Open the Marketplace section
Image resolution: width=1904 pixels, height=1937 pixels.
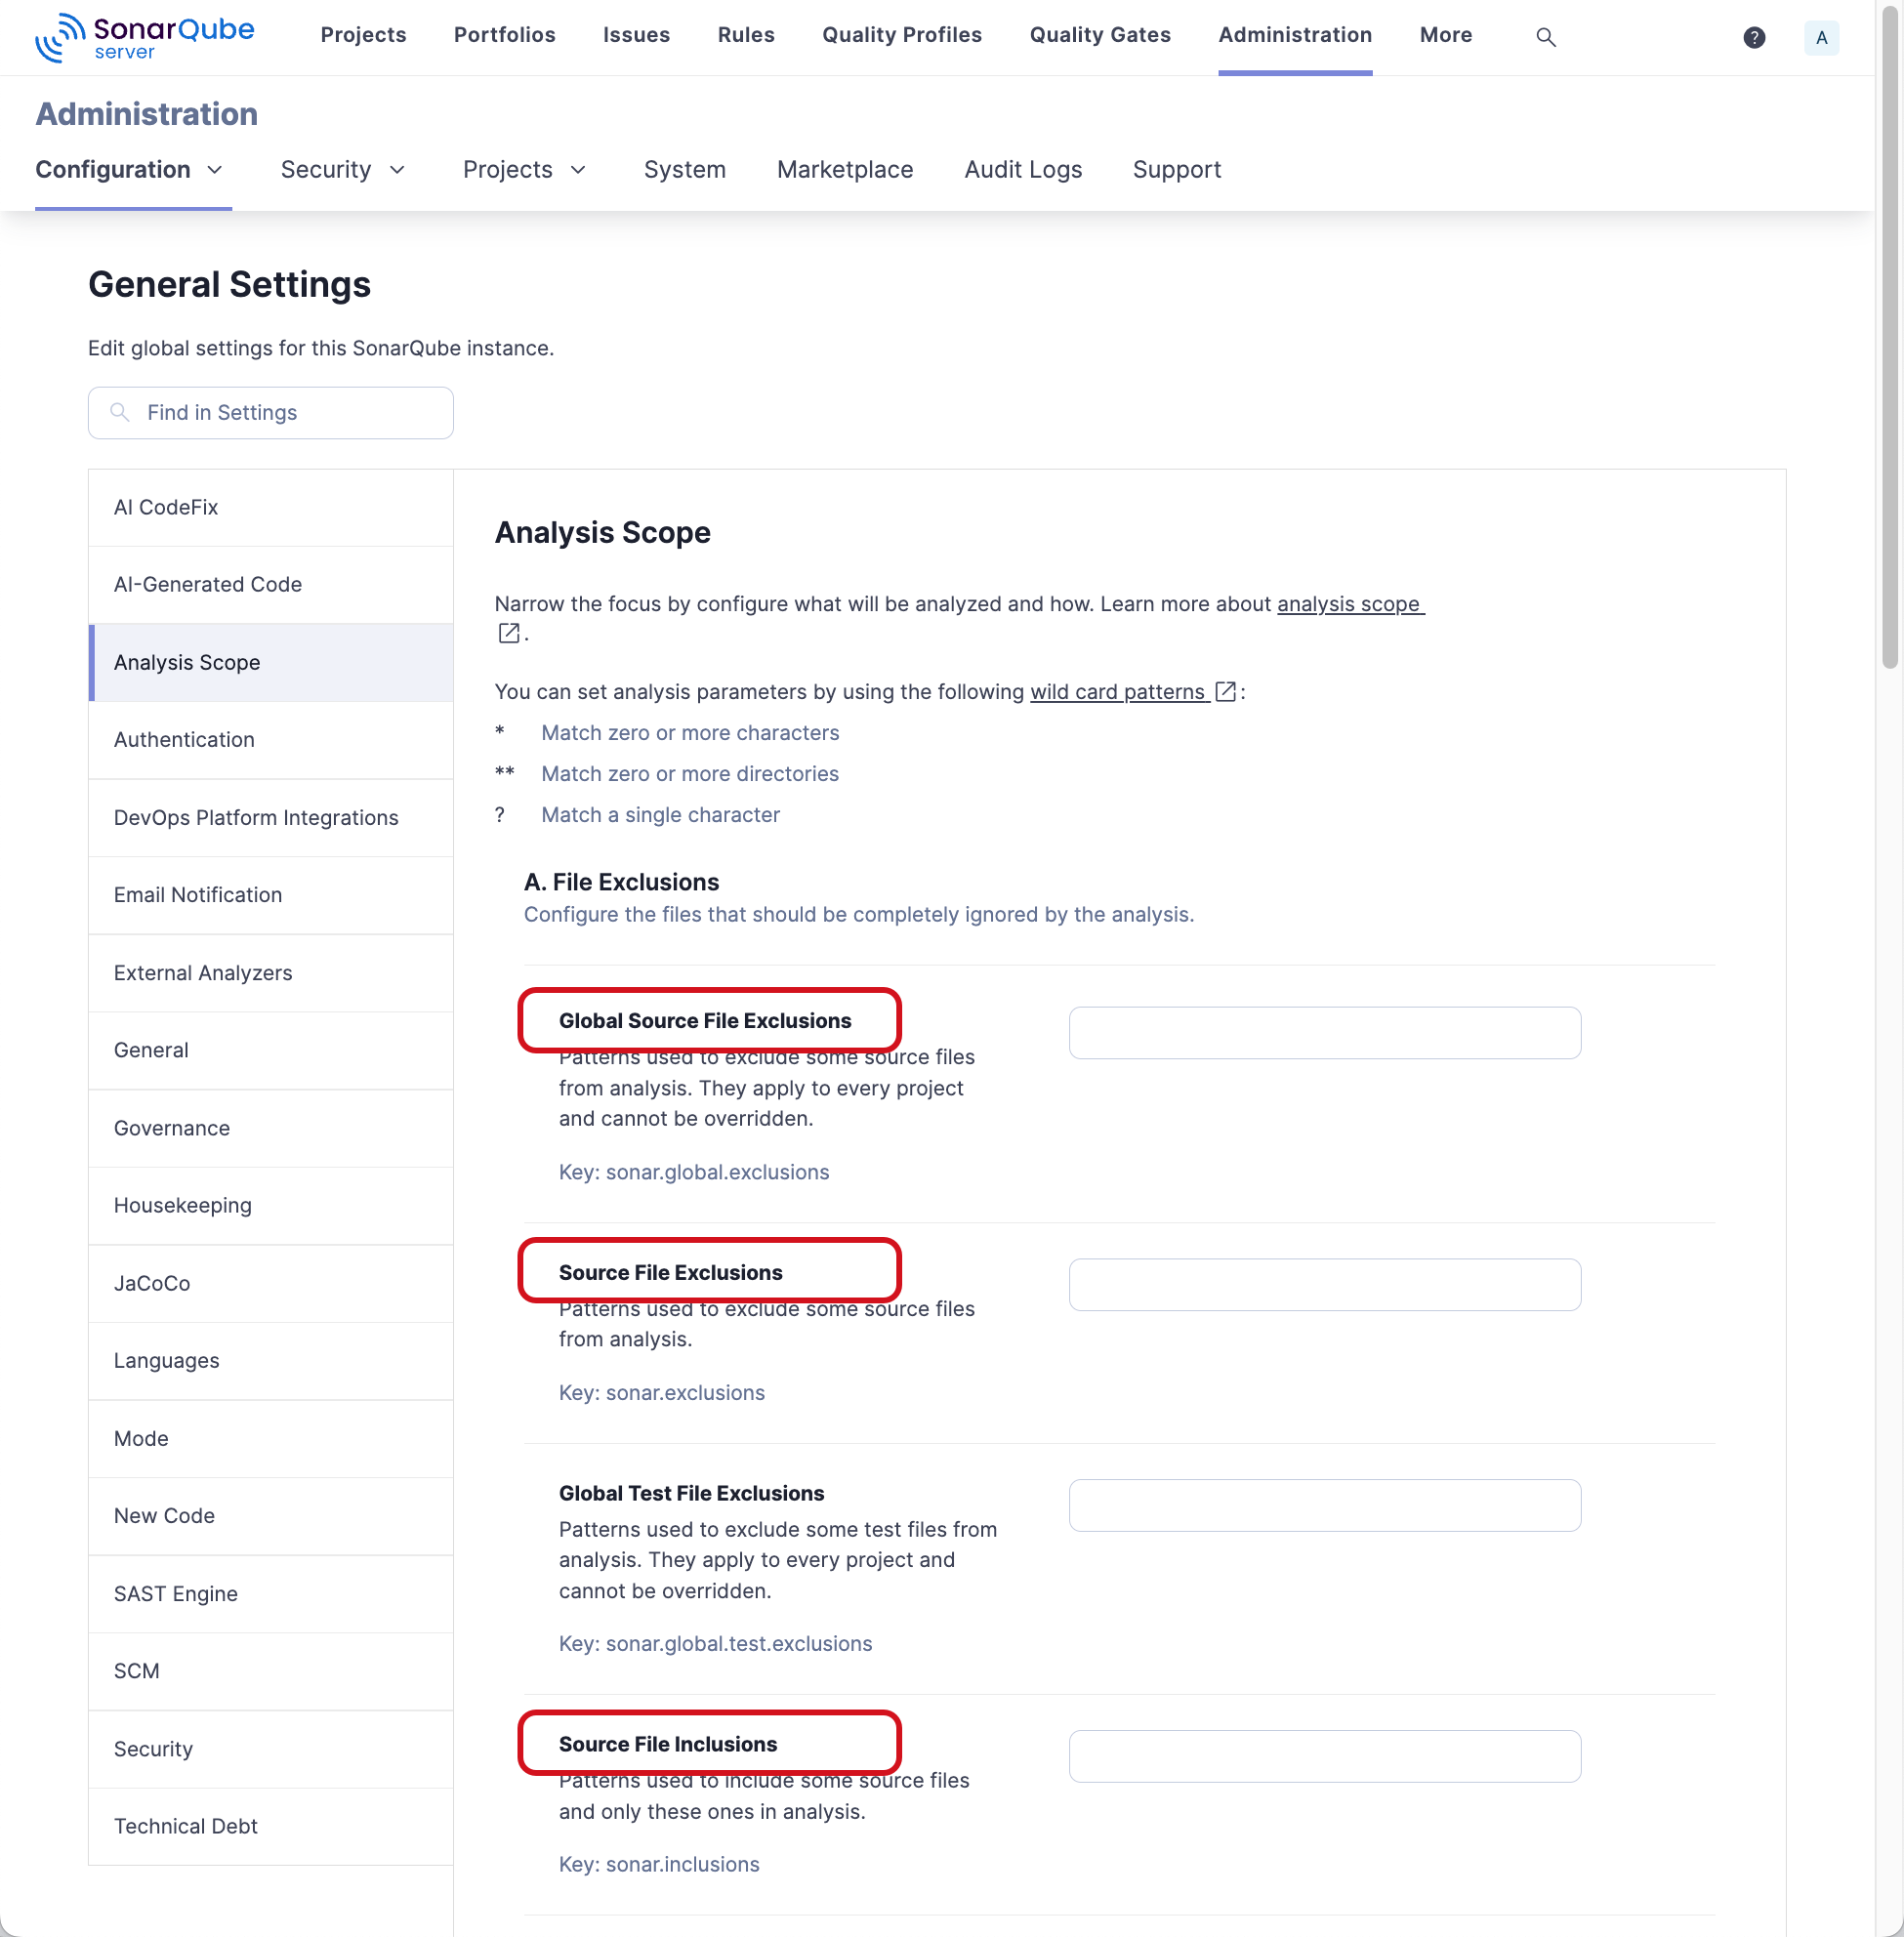click(845, 170)
